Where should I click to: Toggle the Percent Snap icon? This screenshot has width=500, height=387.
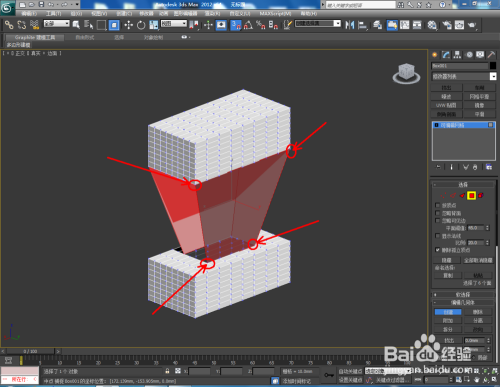(x=261, y=25)
